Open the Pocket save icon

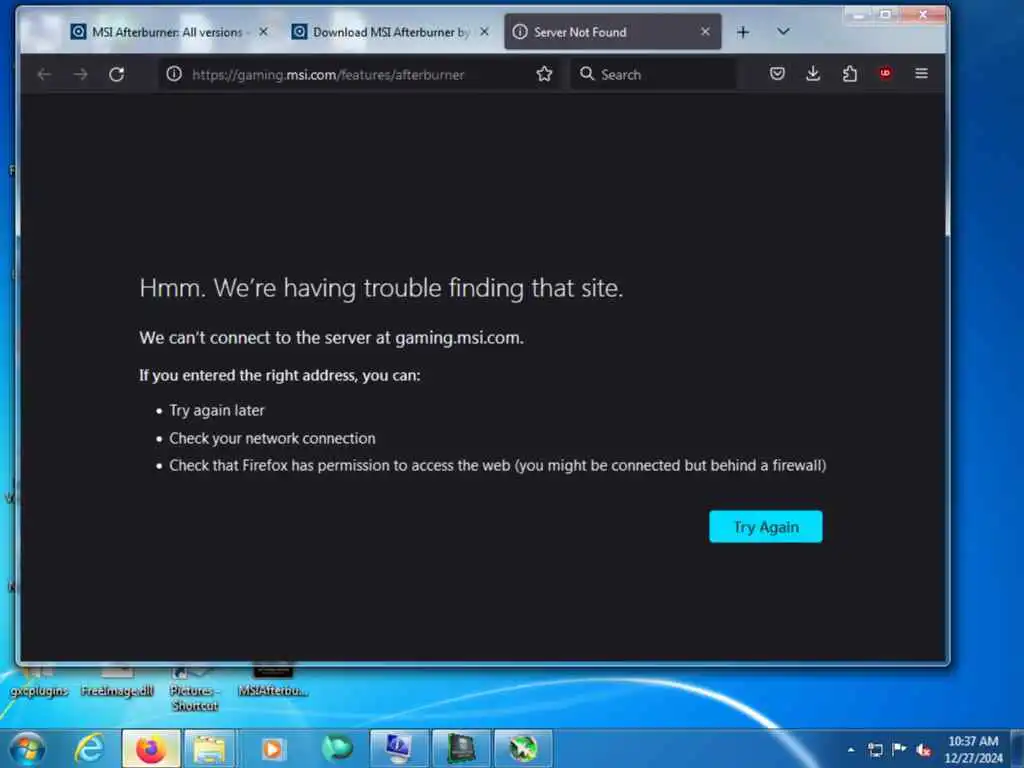[776, 73]
